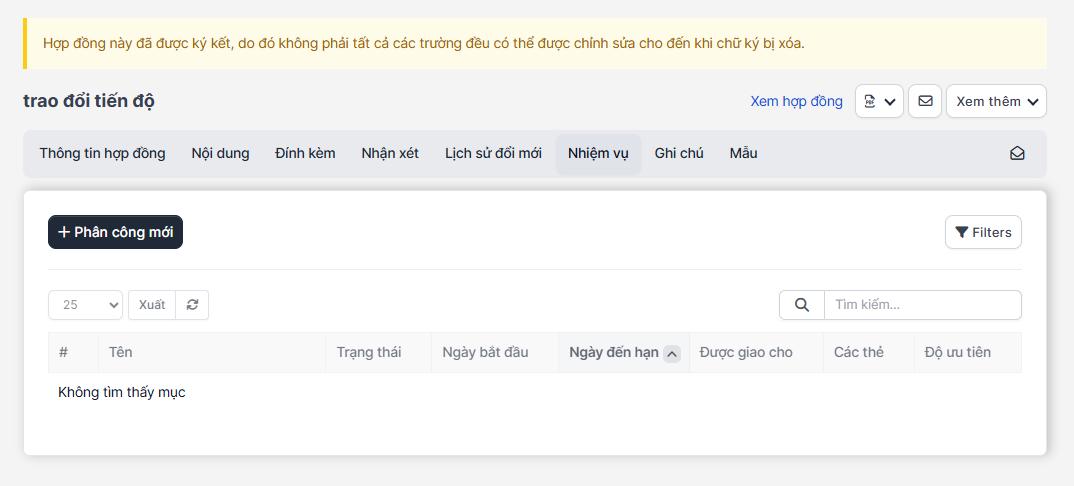Image resolution: width=1074 pixels, height=486 pixels.
Task: Click the Phân công mới button
Action: (x=115, y=232)
